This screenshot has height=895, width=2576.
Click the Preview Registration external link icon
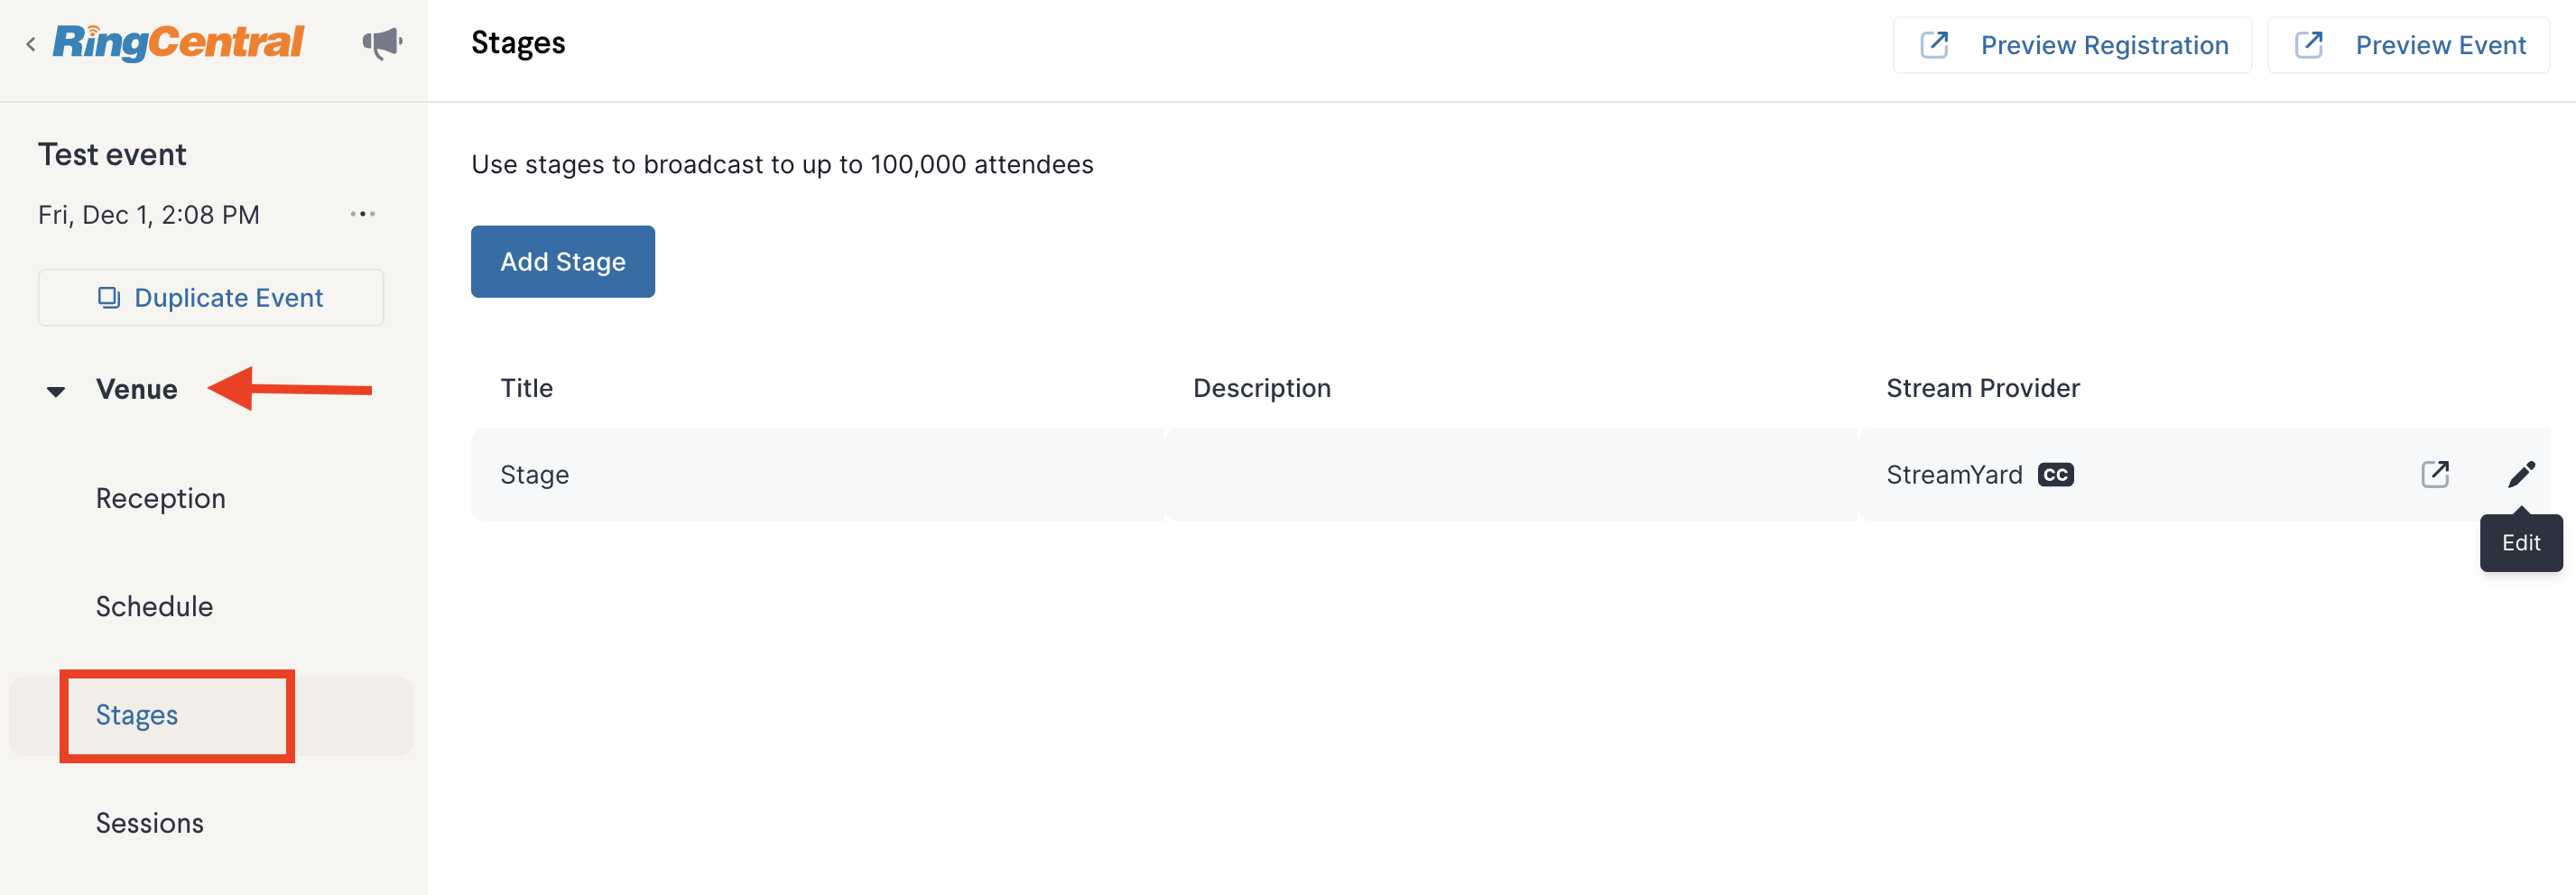pyautogui.click(x=1935, y=45)
